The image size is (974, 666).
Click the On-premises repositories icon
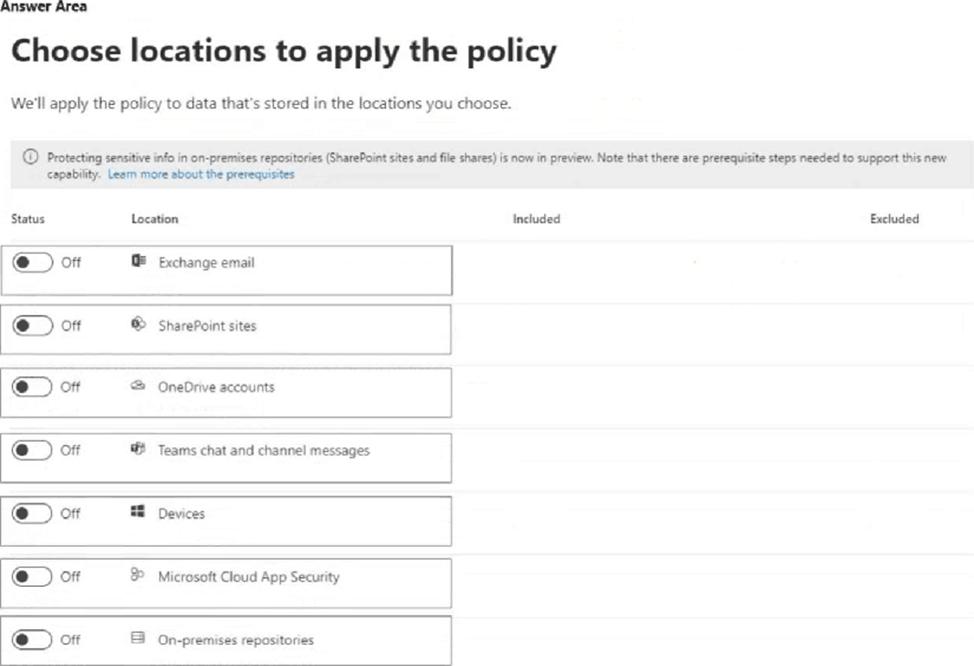[138, 638]
